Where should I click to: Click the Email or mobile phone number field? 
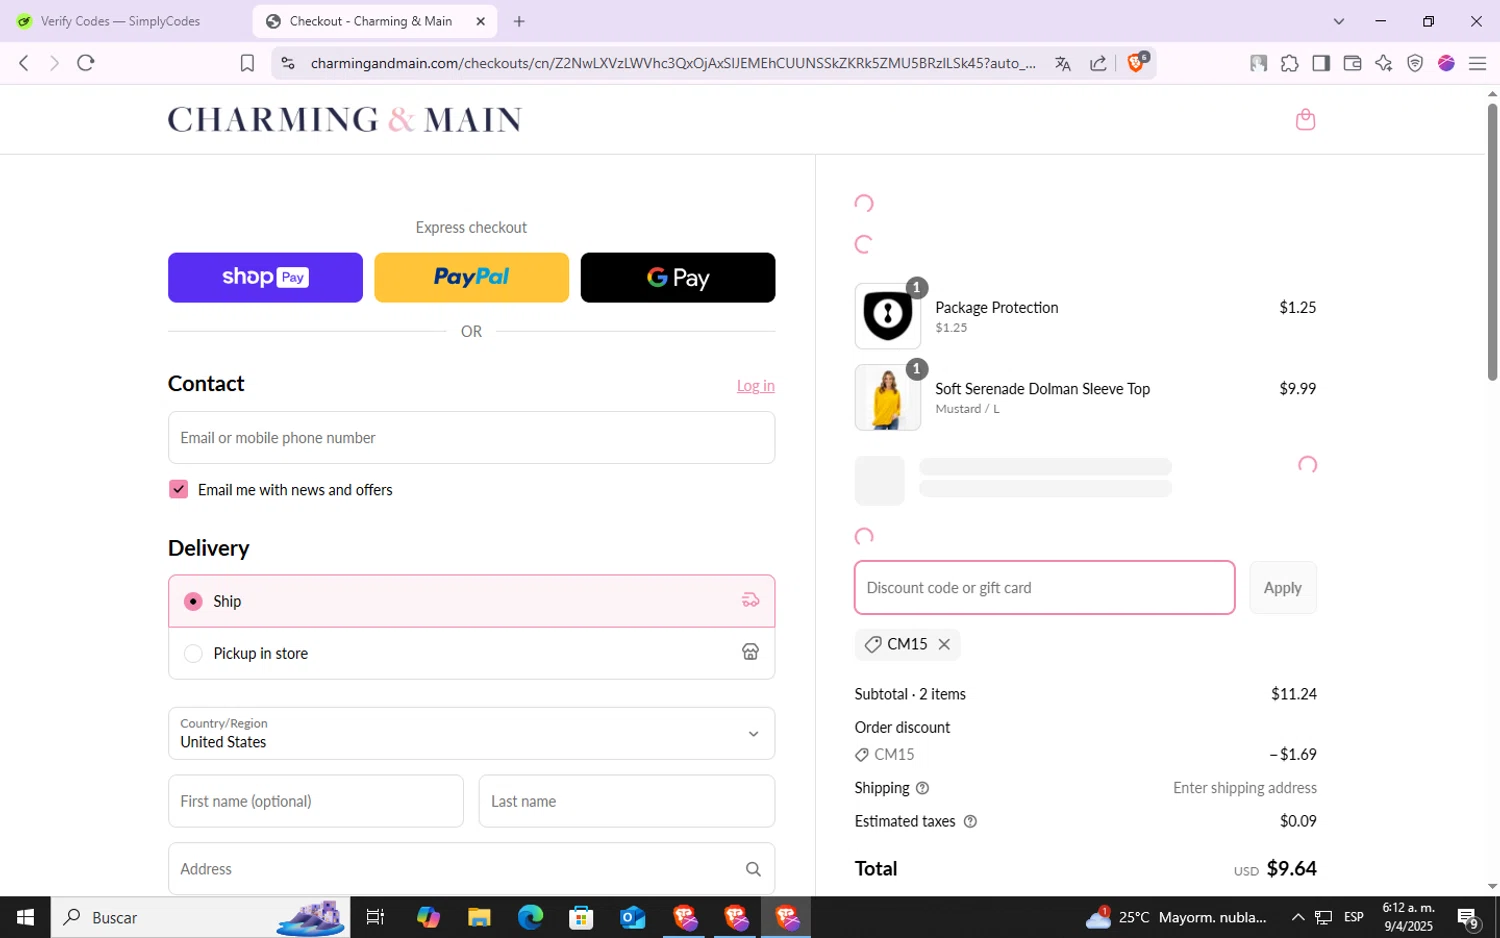pyautogui.click(x=471, y=438)
